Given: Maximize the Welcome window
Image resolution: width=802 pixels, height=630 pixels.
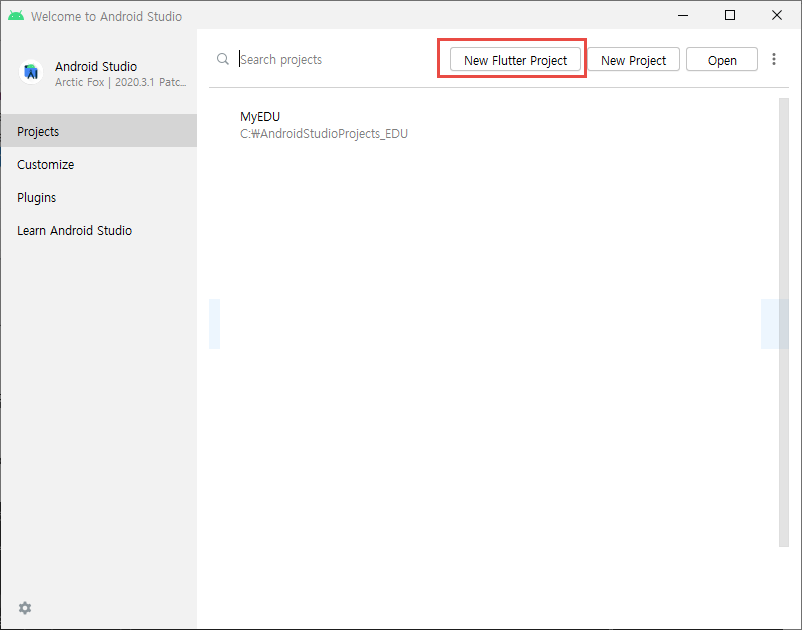Looking at the screenshot, I should coord(730,15).
